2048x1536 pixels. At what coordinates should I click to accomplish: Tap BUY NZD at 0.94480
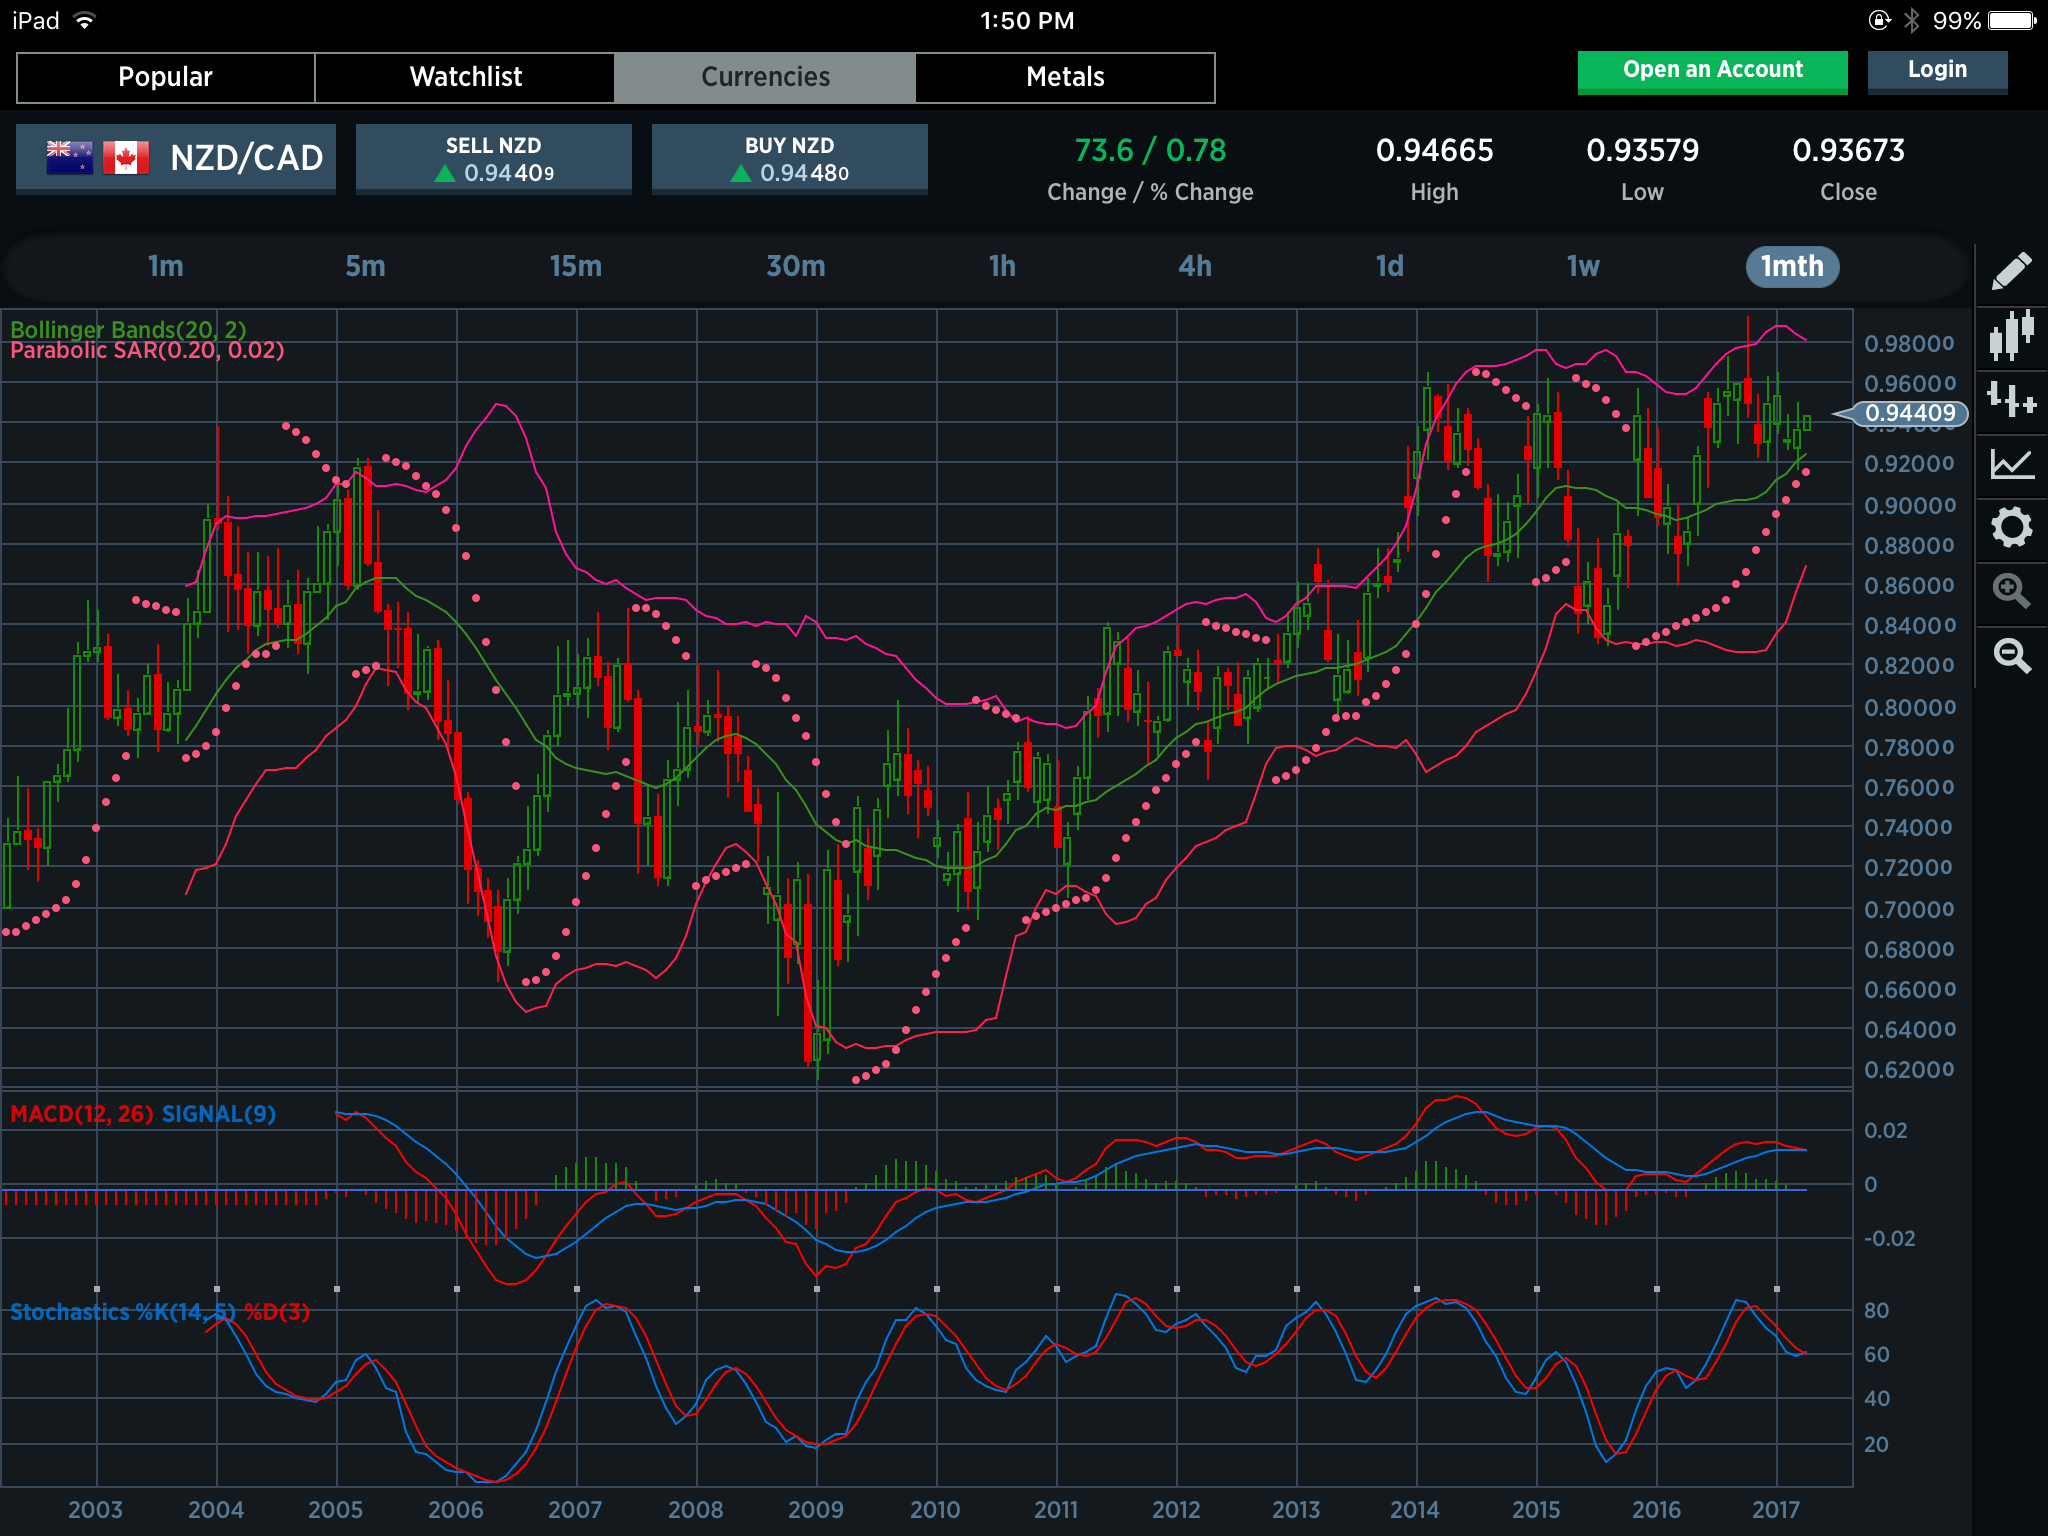[x=790, y=159]
